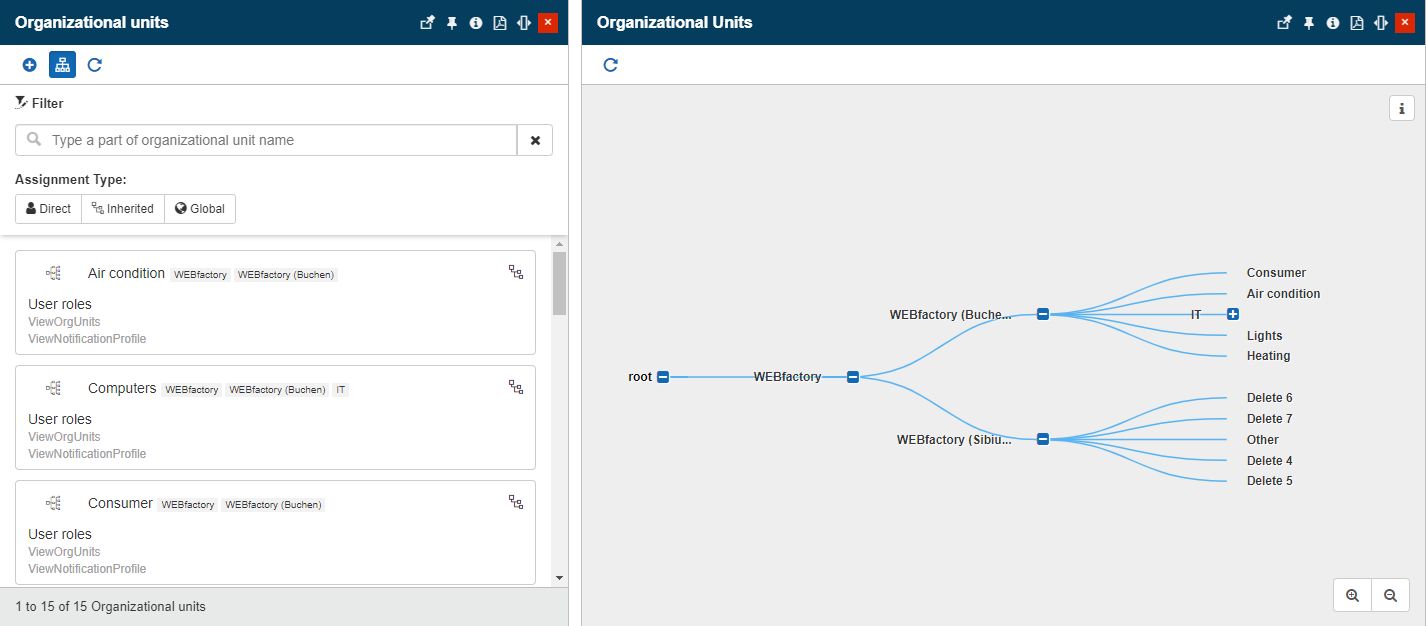The height and width of the screenshot is (626, 1426).
Task: Export right panel to PDF
Action: click(x=1357, y=23)
